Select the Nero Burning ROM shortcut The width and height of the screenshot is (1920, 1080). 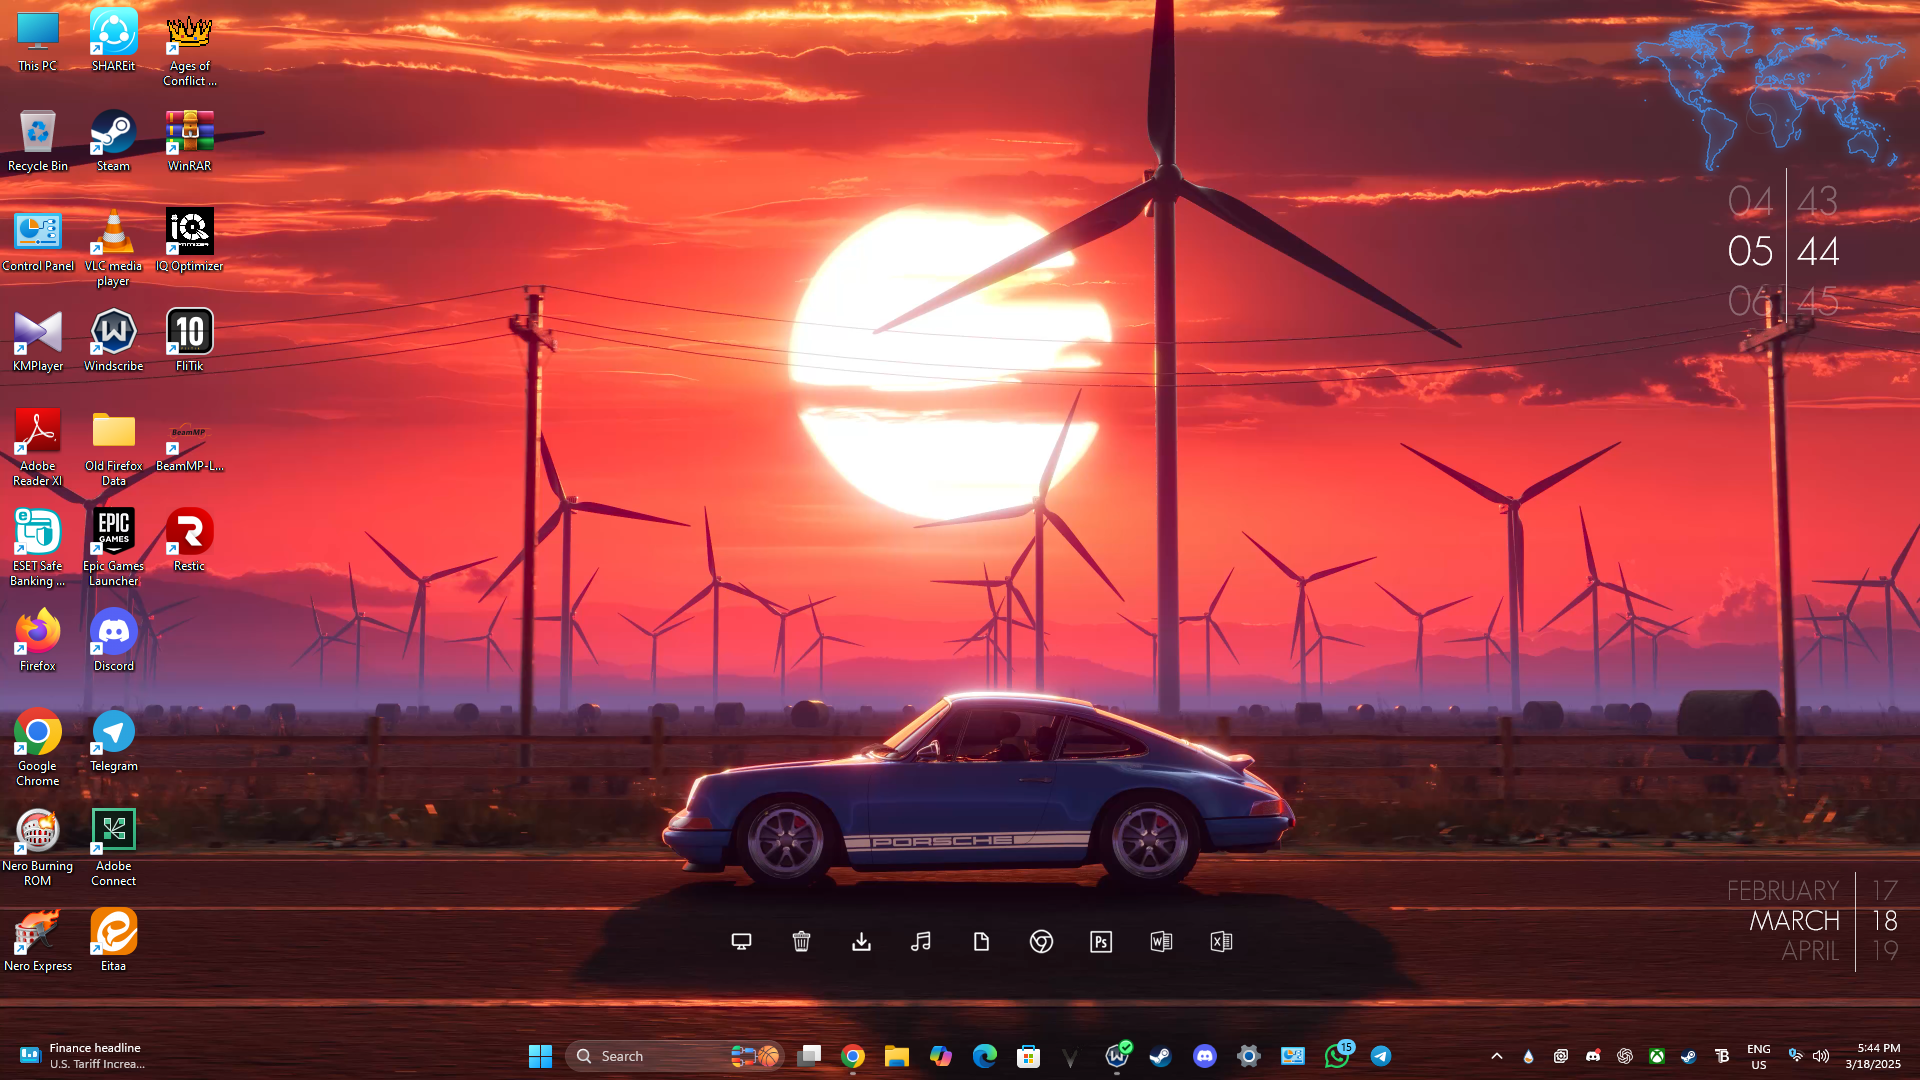38,850
